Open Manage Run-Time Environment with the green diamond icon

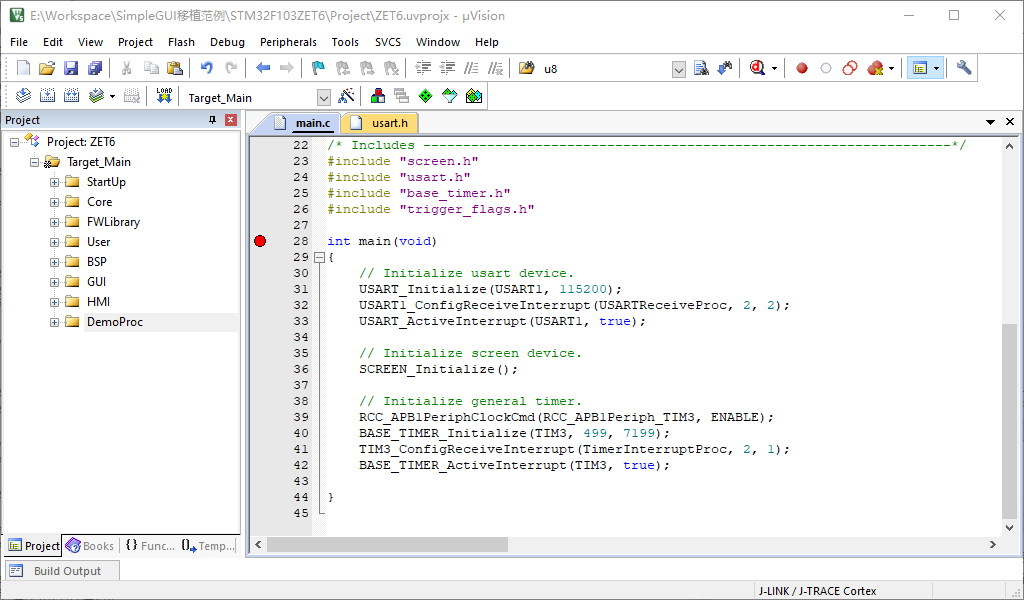click(x=425, y=97)
